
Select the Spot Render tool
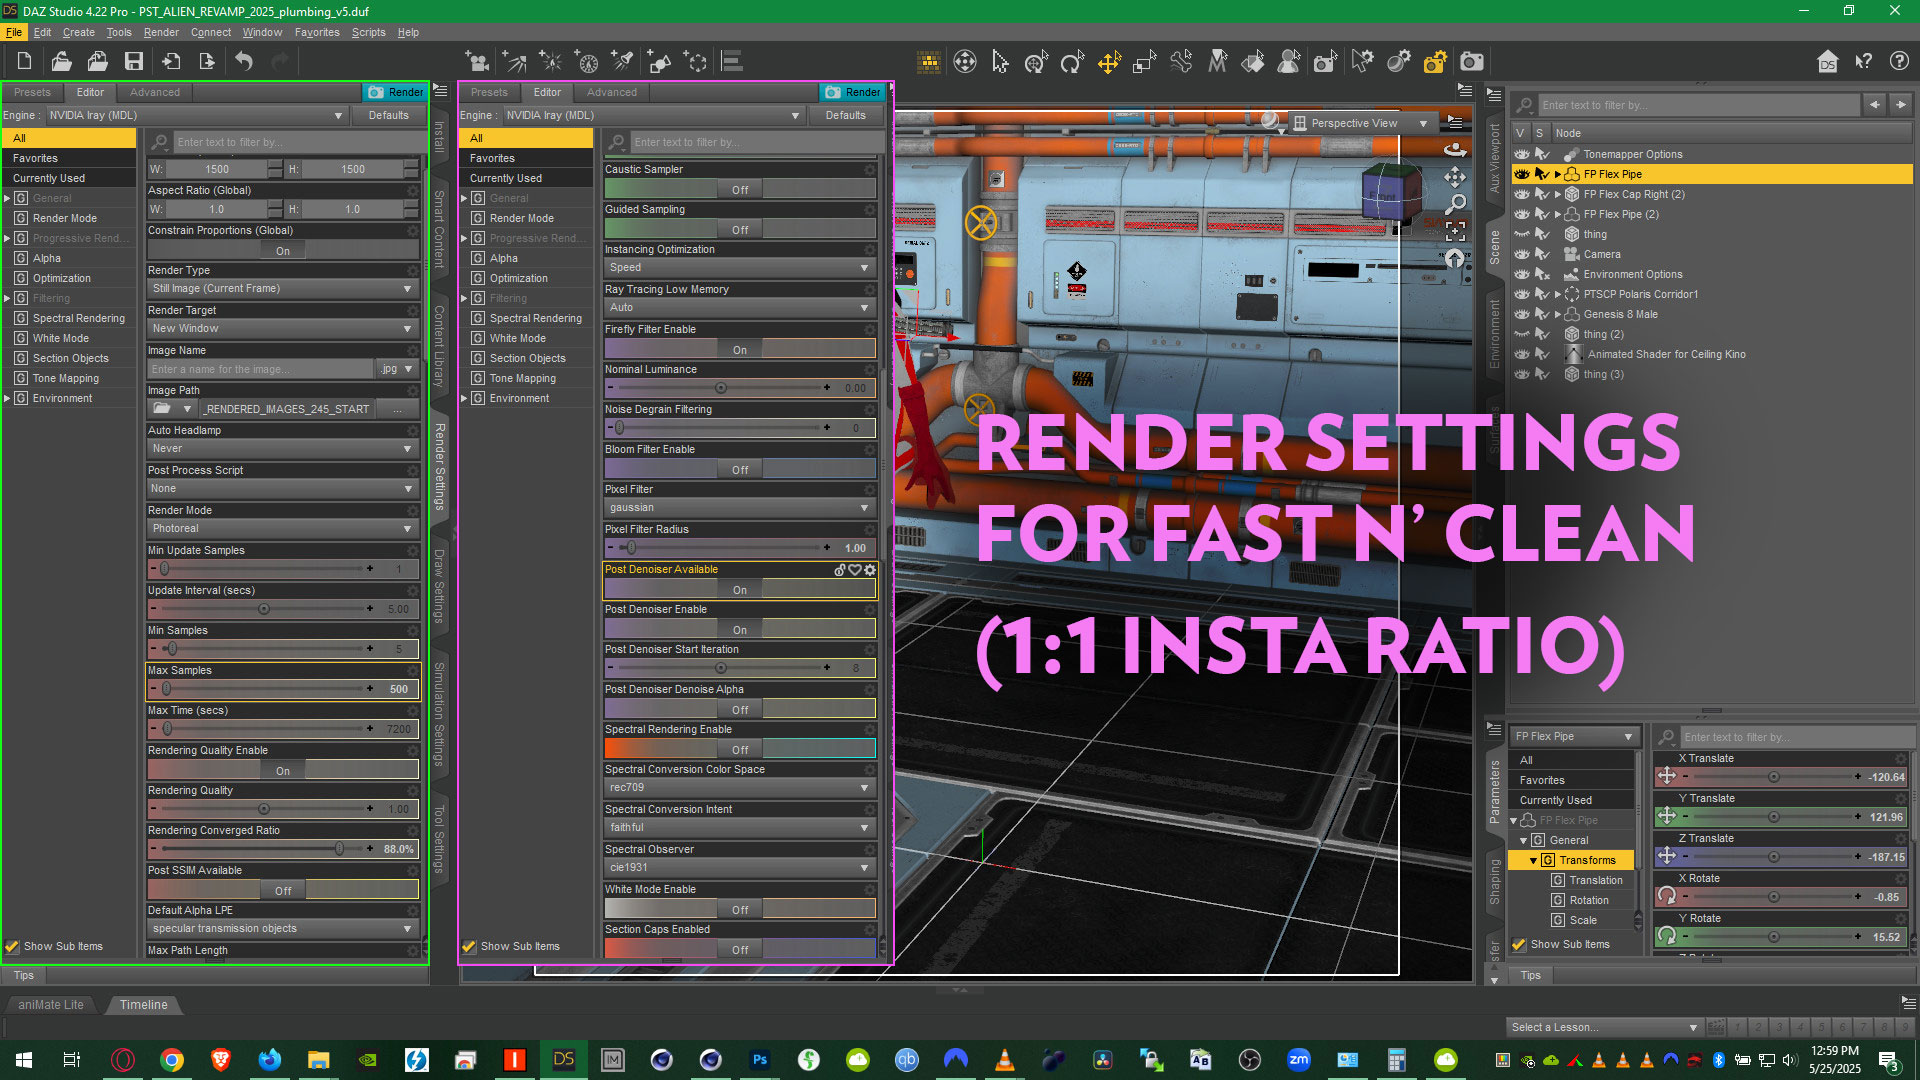point(1325,62)
